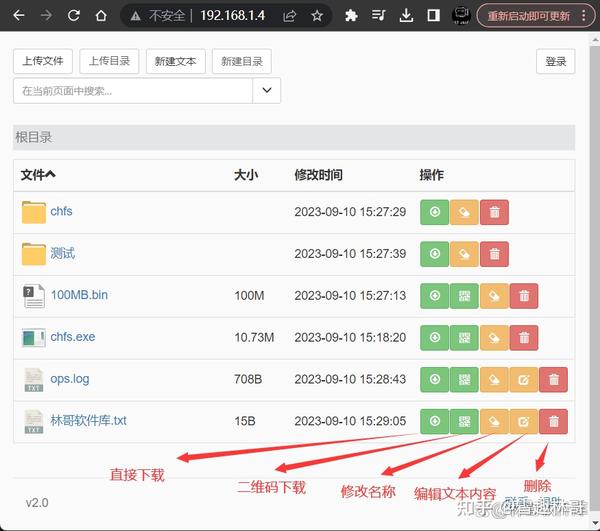The image size is (600, 531).
Task: Share this page from address bar
Action: click(x=290, y=16)
